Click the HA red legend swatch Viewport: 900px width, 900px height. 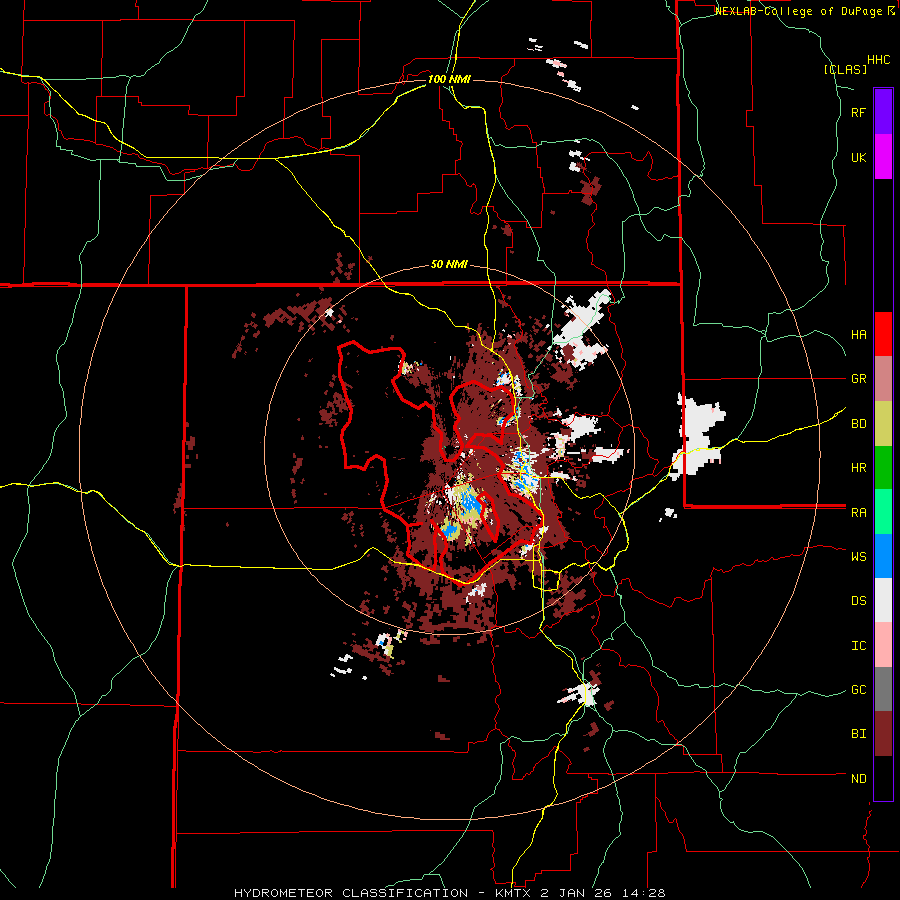[x=883, y=334]
